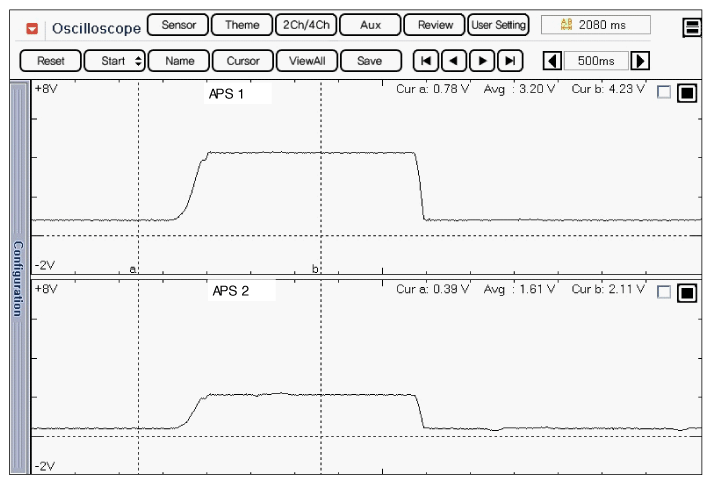The height and width of the screenshot is (484, 712).
Task: Step back one waveform frame
Action: click(x=454, y=61)
